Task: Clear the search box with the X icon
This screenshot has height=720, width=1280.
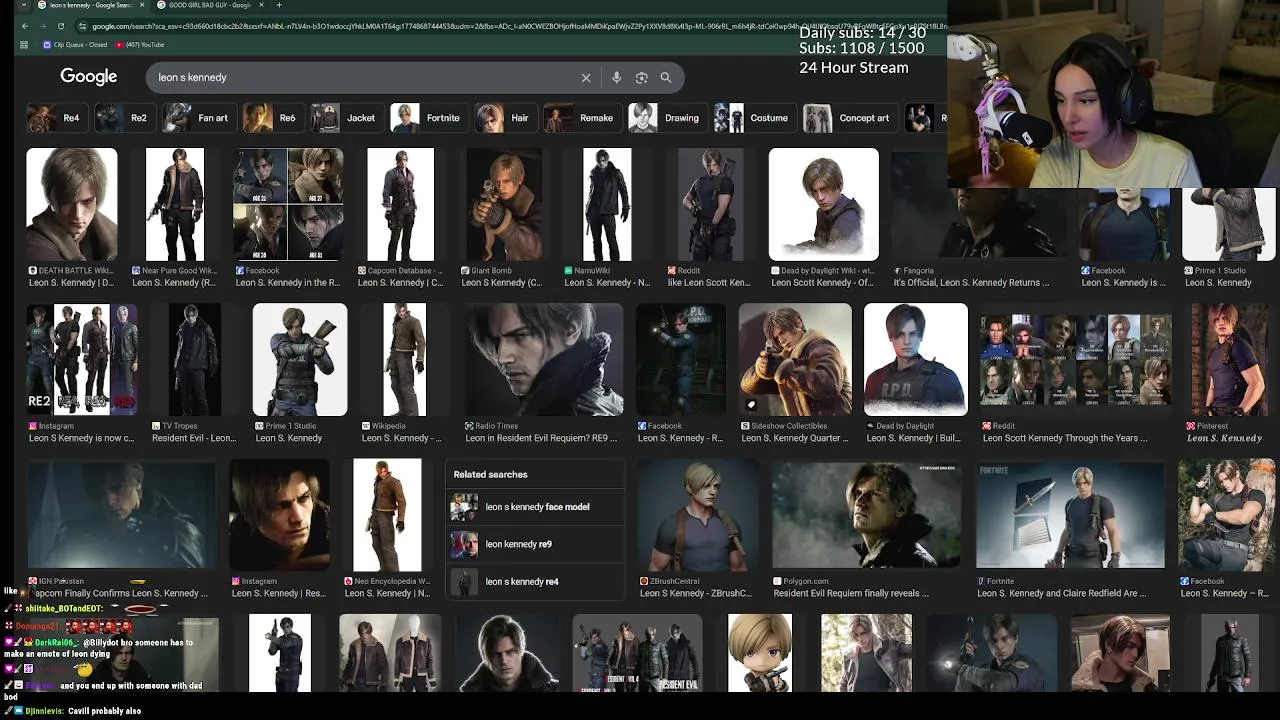Action: [x=586, y=78]
